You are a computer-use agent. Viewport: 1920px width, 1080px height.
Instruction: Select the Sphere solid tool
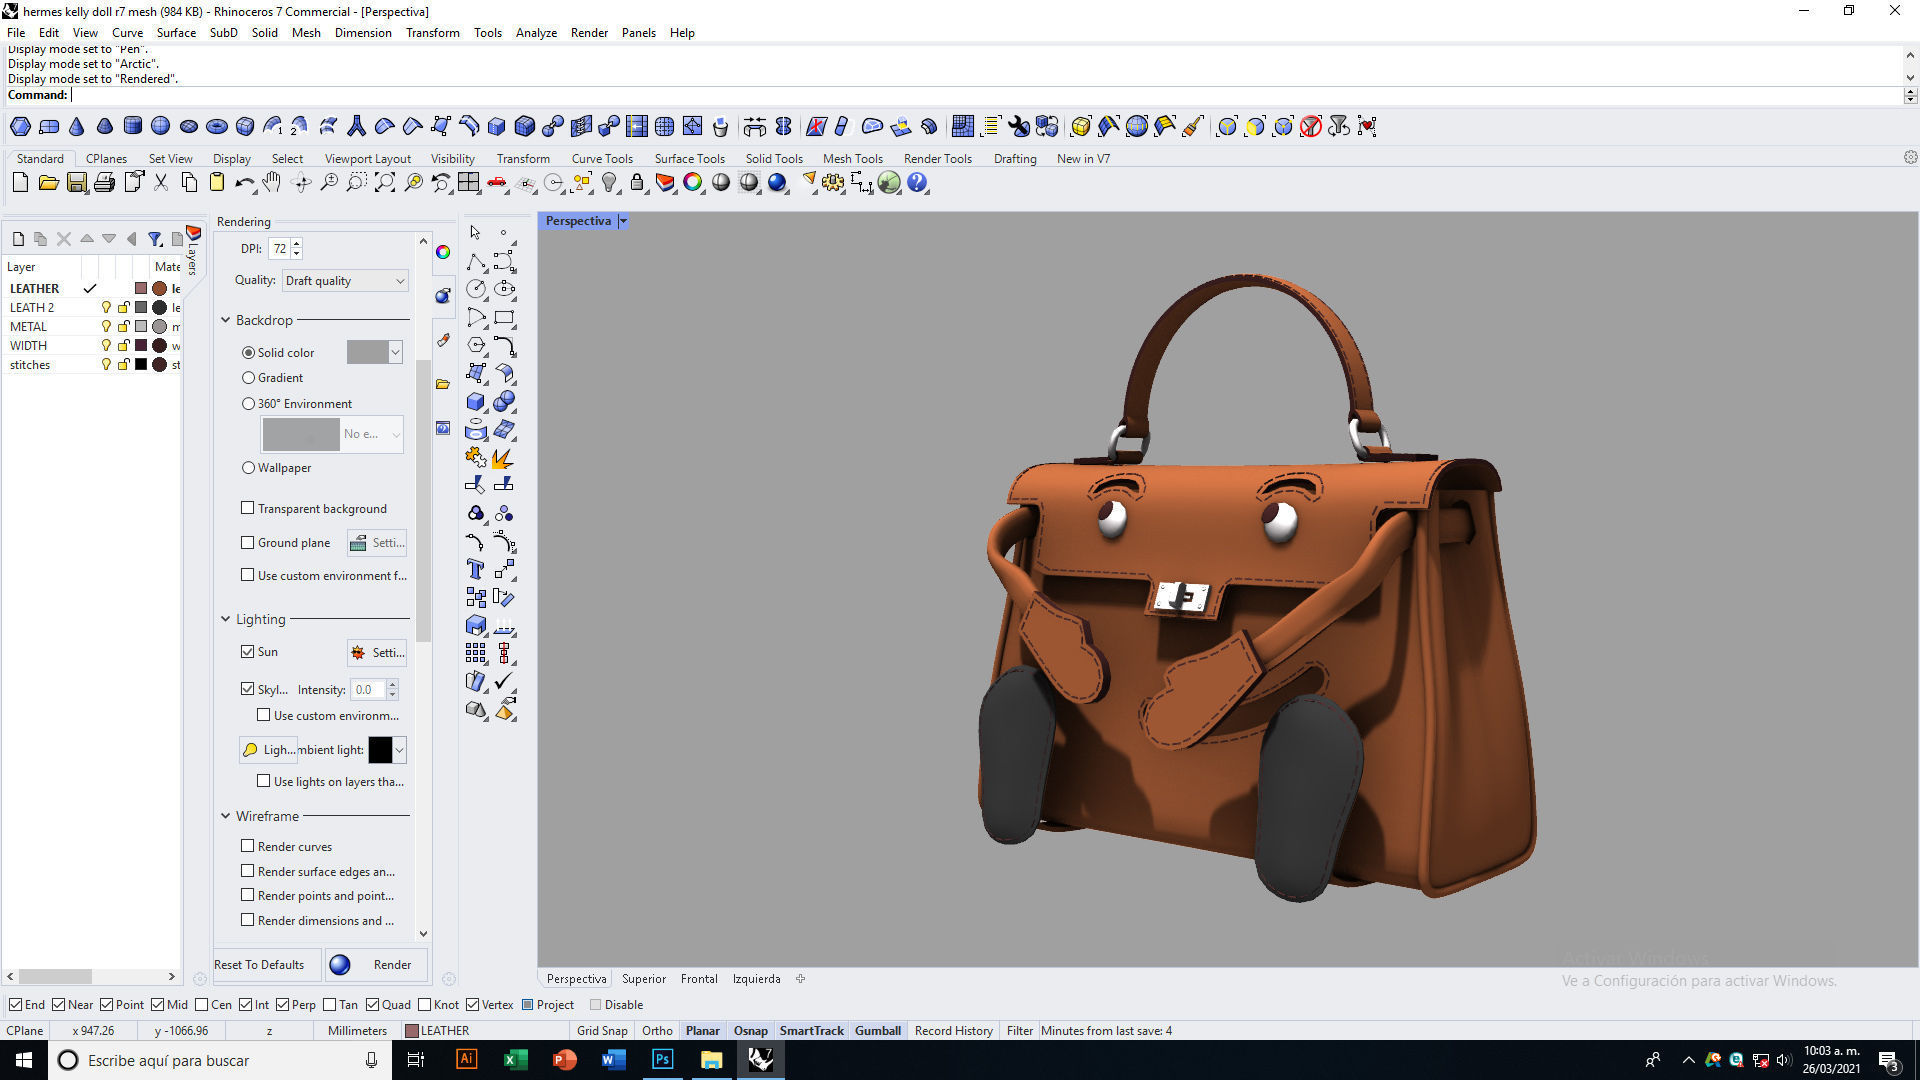click(x=160, y=126)
